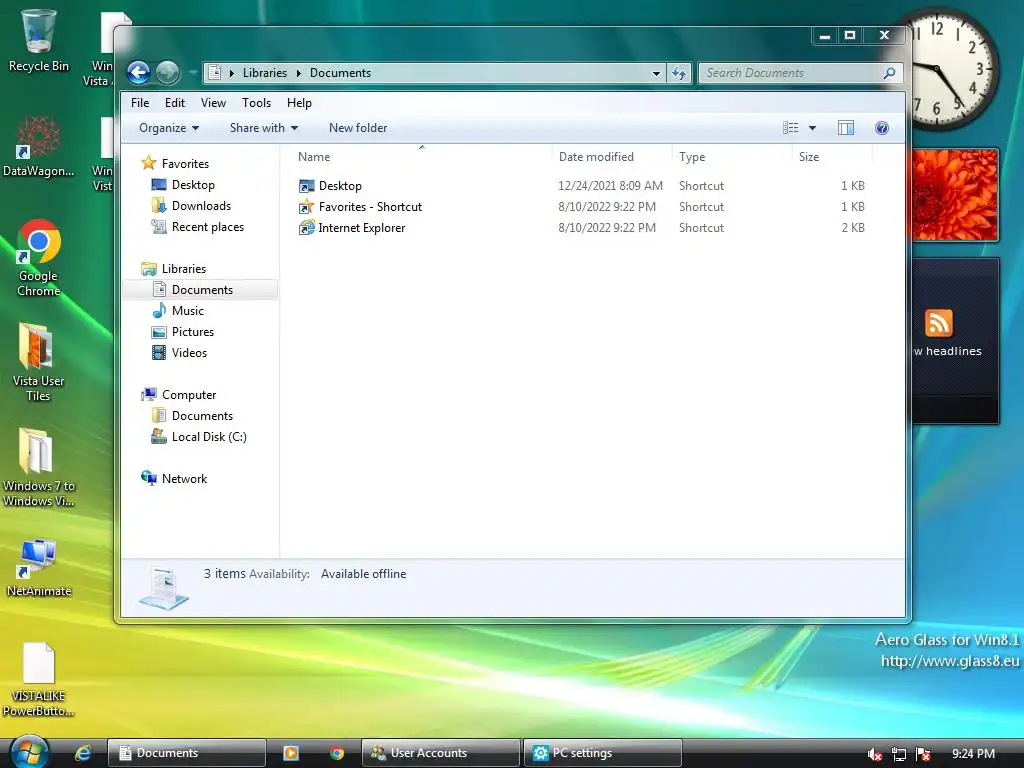Launch Internet Explorer from taskbar
The width and height of the screenshot is (1024, 768).
(x=83, y=753)
